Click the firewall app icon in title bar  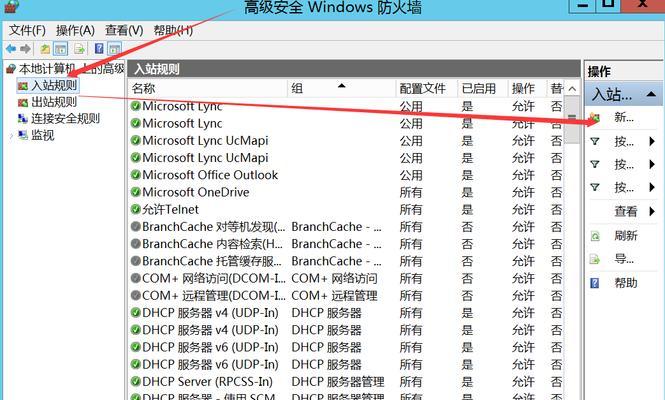click(x=11, y=6)
